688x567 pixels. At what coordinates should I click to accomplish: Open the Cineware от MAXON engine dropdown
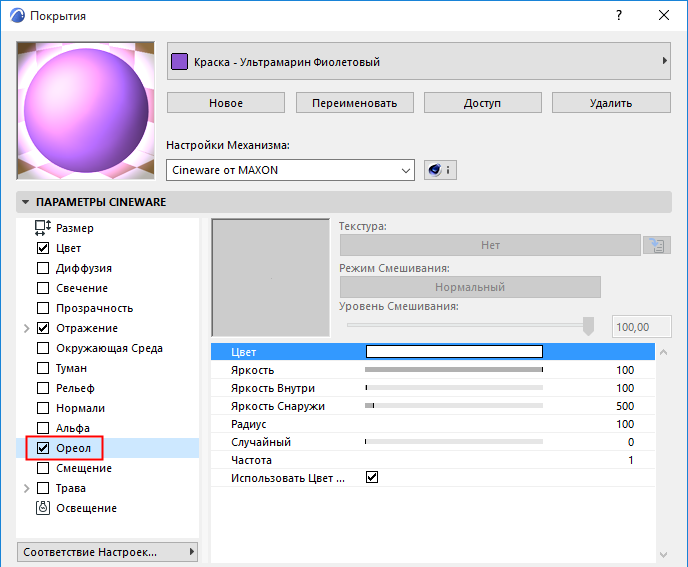[290, 170]
